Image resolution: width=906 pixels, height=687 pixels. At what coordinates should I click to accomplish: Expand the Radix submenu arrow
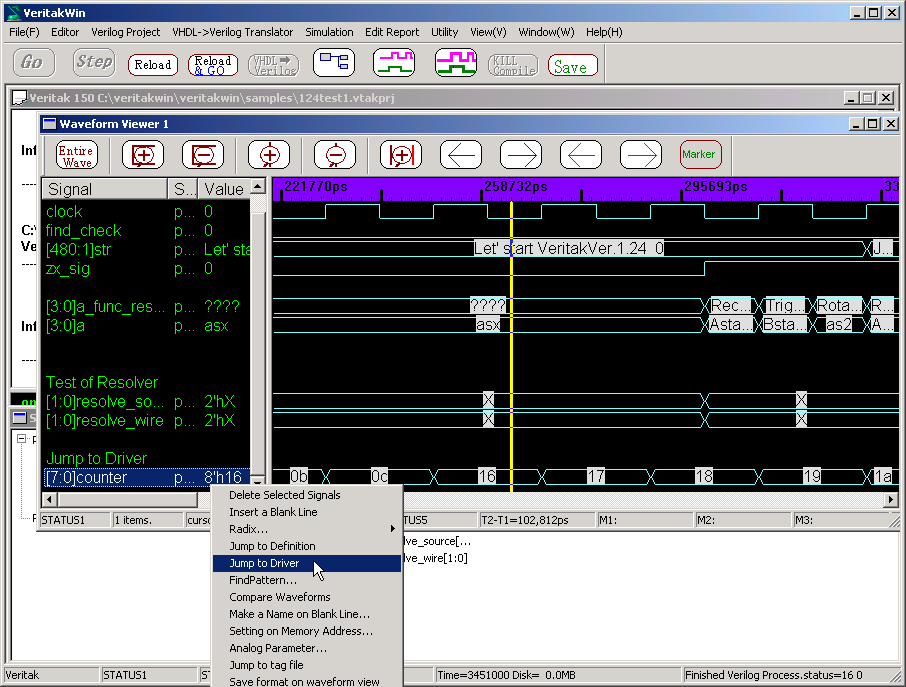point(392,529)
